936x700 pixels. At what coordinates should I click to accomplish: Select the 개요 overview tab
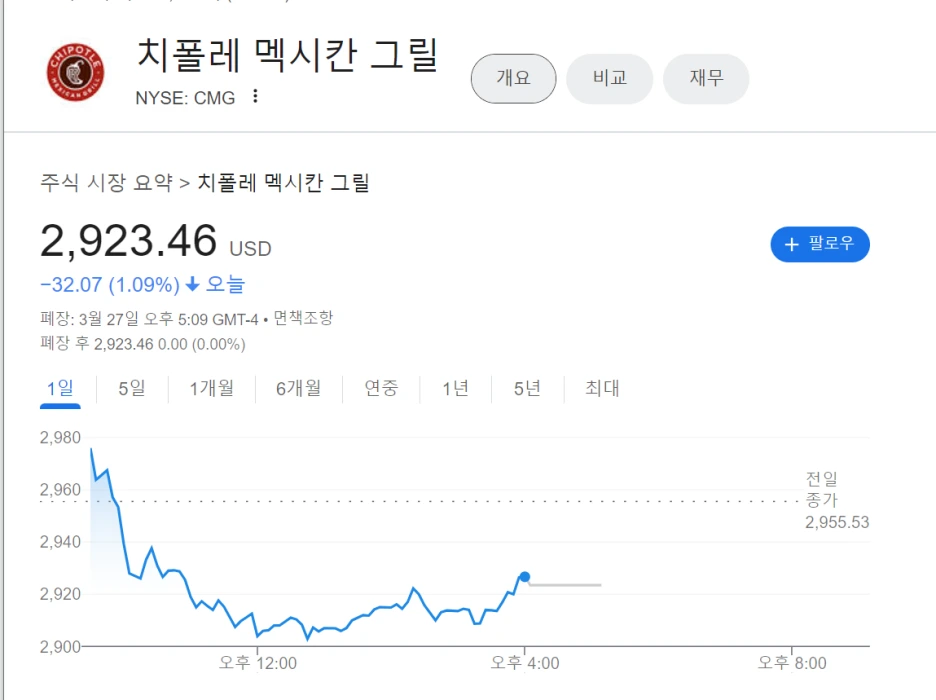tap(513, 78)
